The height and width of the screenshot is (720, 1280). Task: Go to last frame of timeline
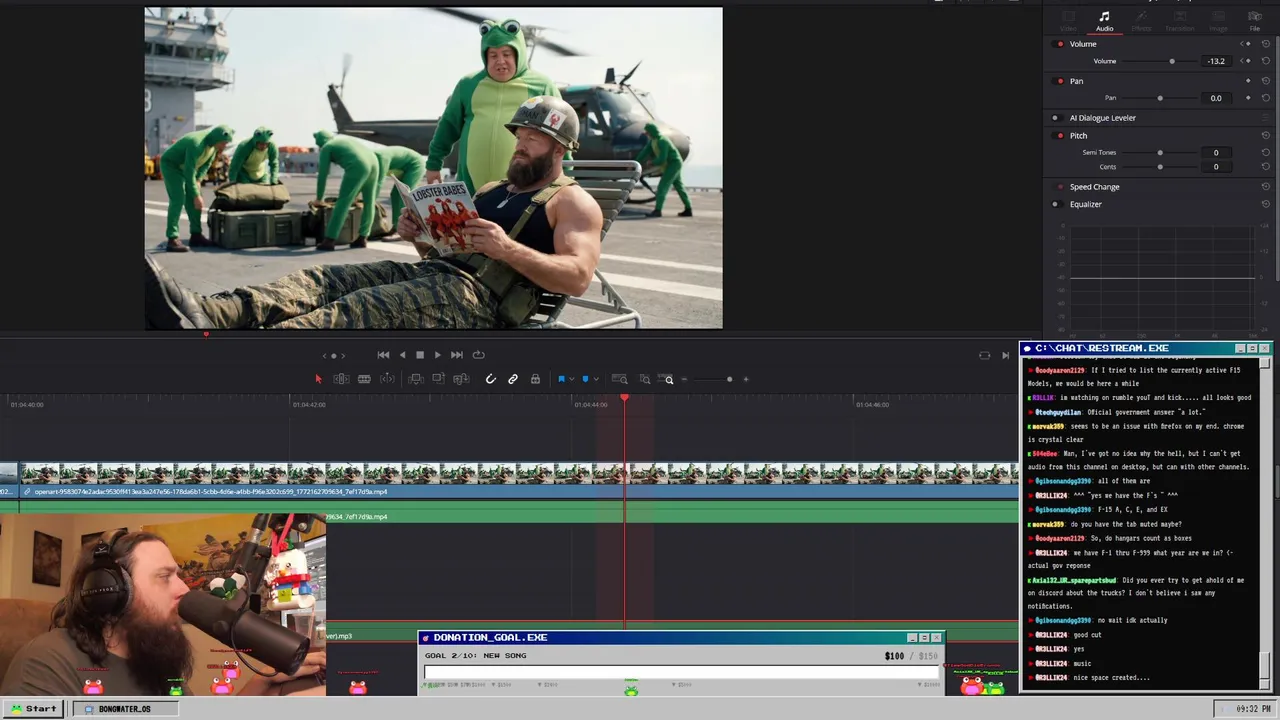[456, 355]
